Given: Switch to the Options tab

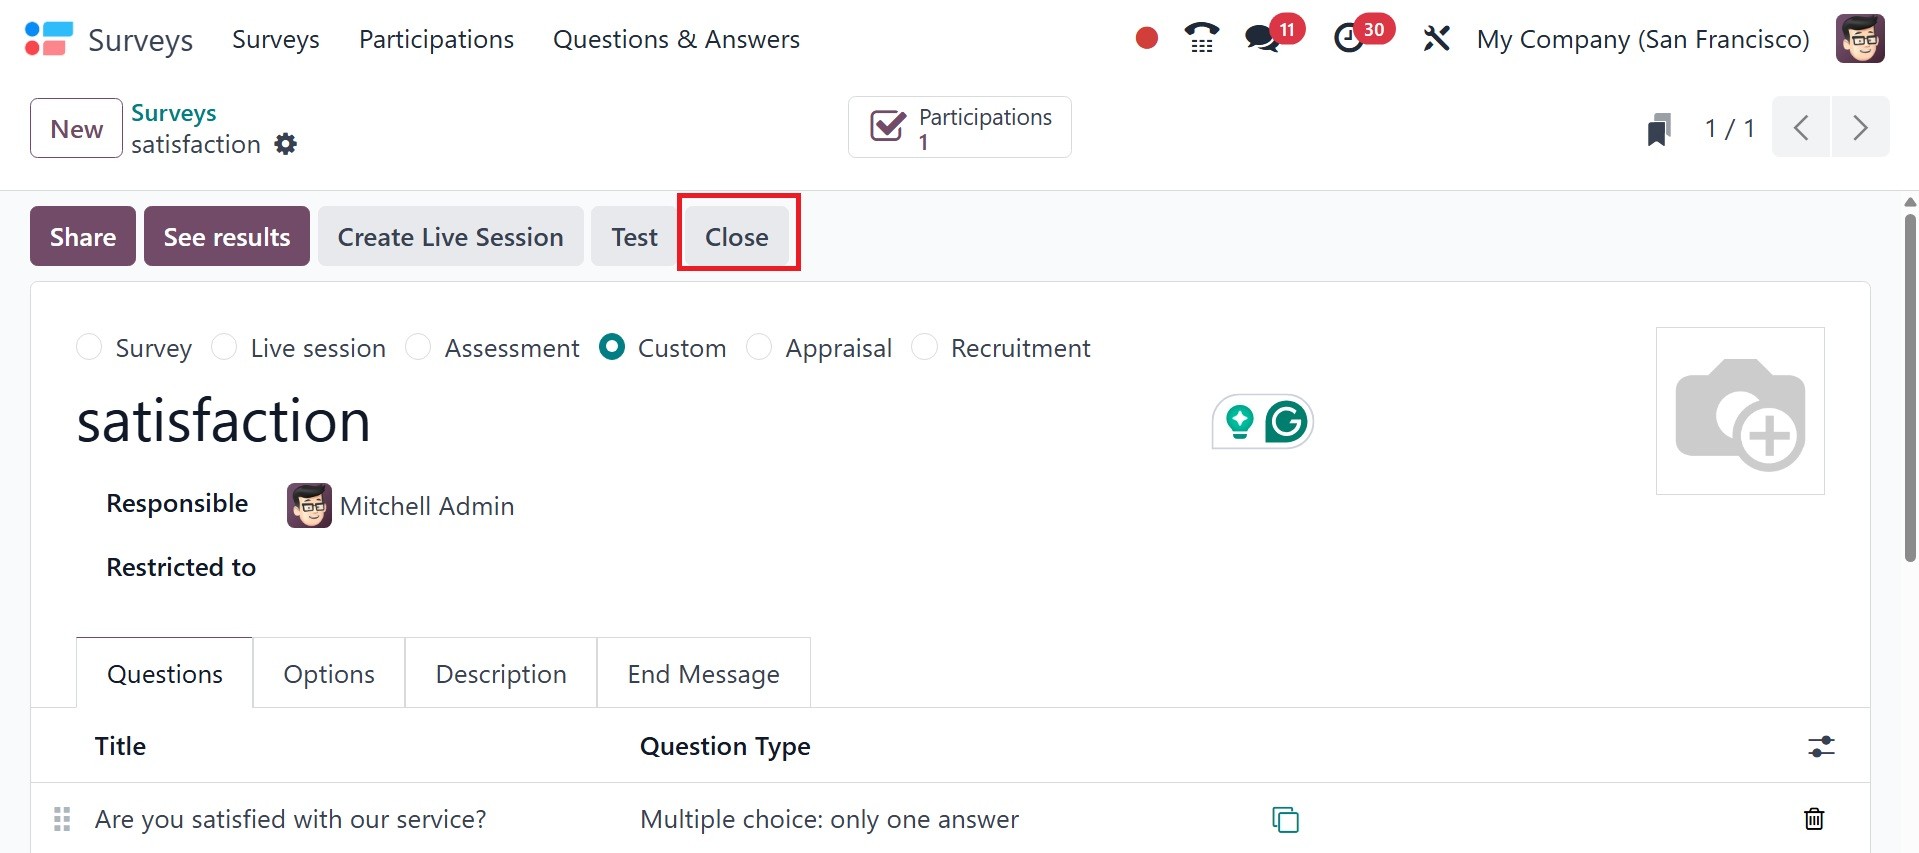Looking at the screenshot, I should [x=329, y=674].
